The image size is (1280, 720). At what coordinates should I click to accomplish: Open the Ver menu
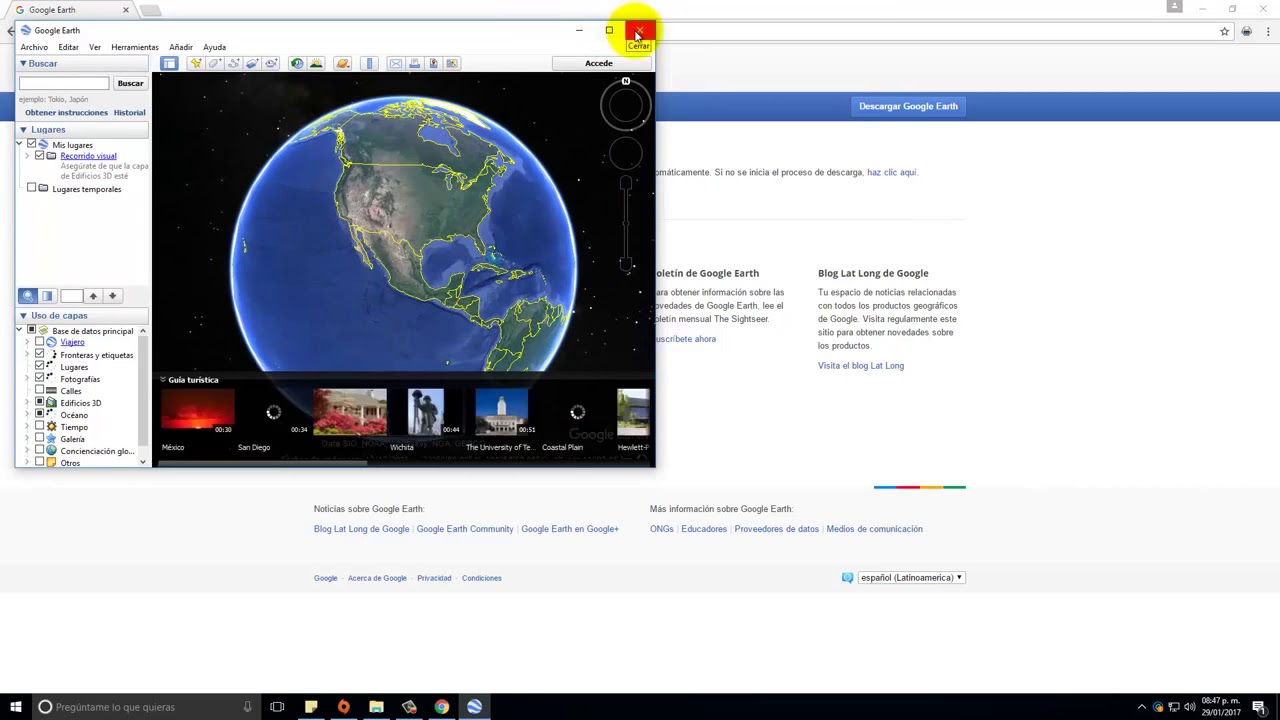95,47
